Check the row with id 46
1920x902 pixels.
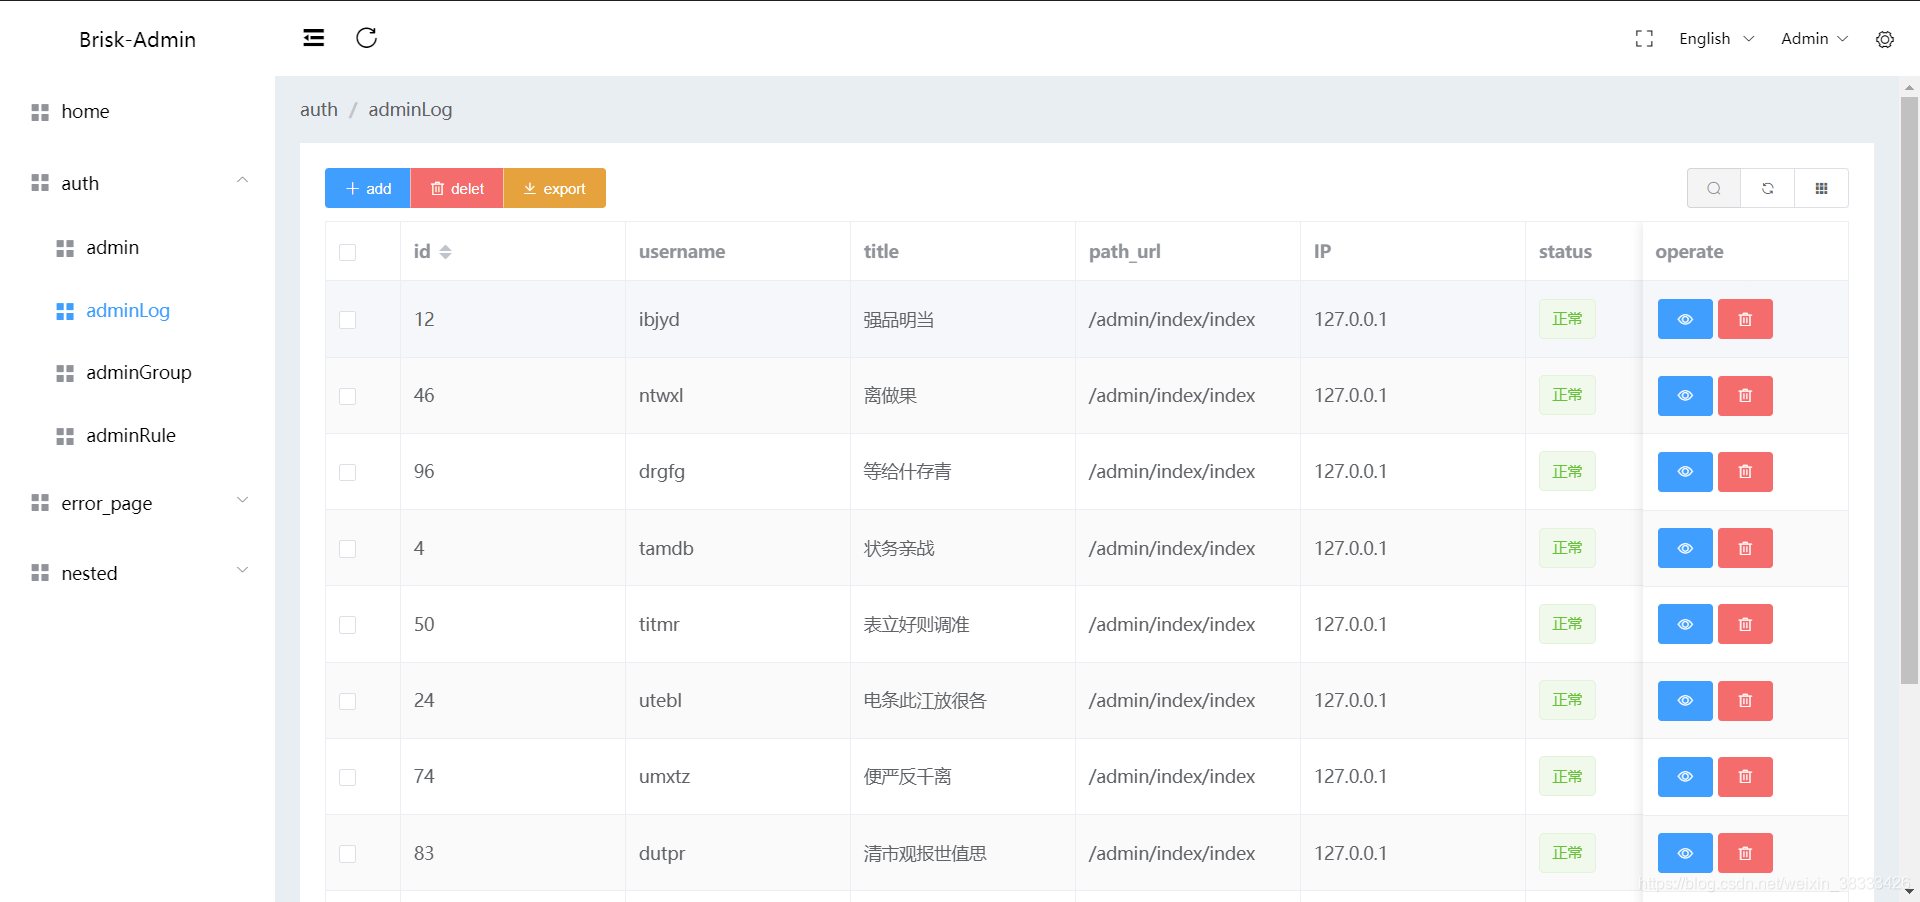348,396
